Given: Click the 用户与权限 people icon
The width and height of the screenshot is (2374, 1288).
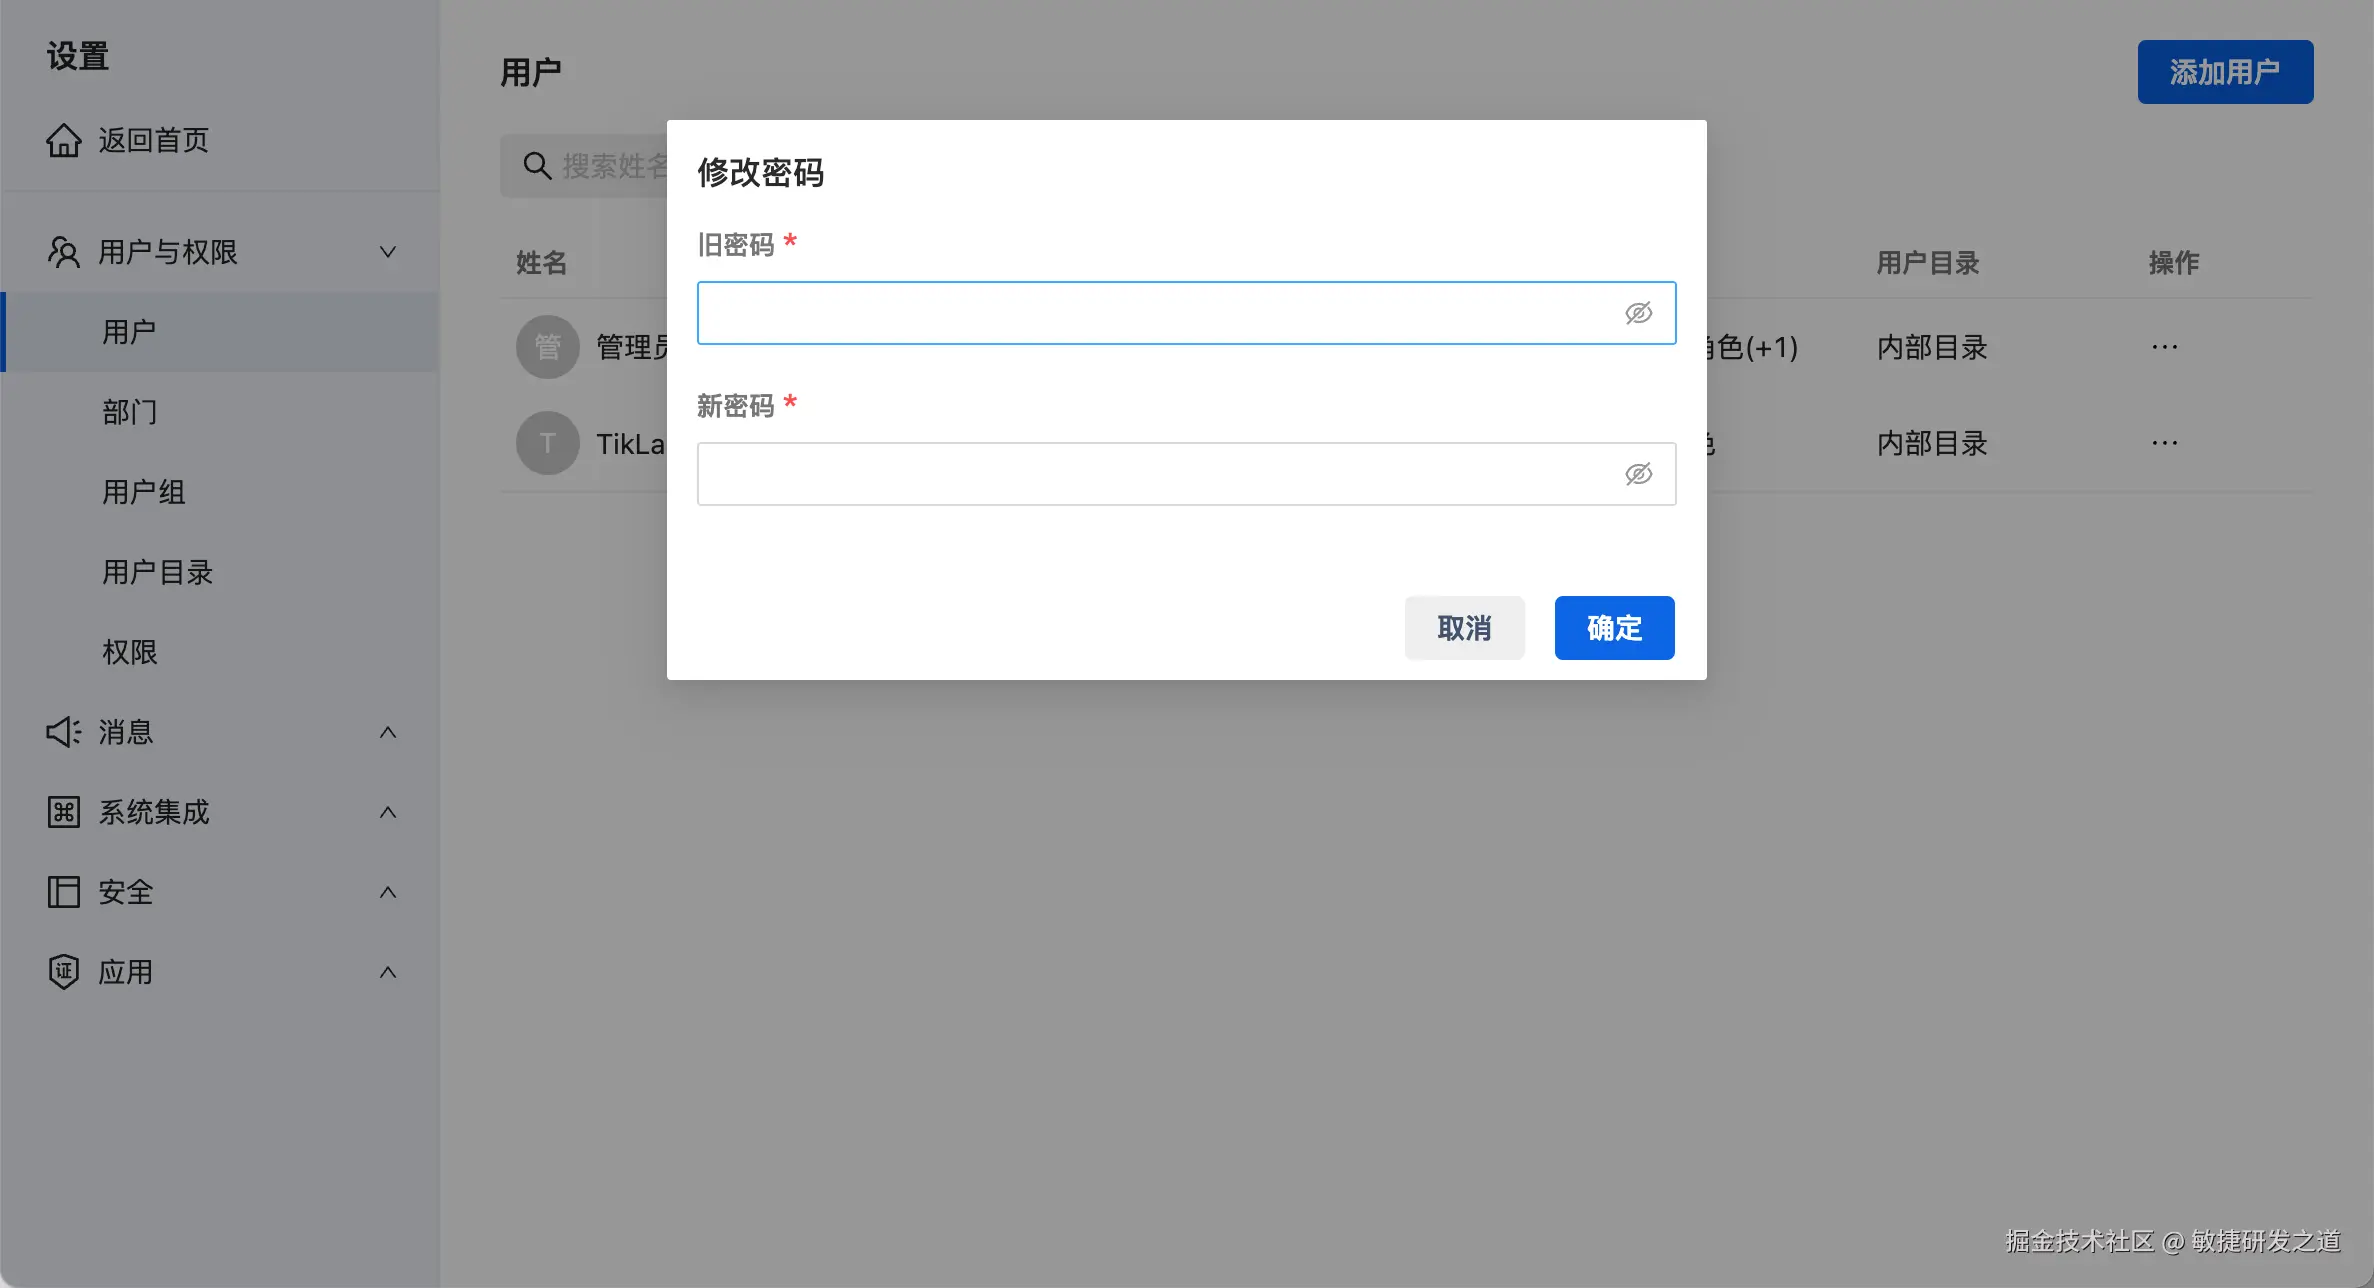Looking at the screenshot, I should coord(63,252).
